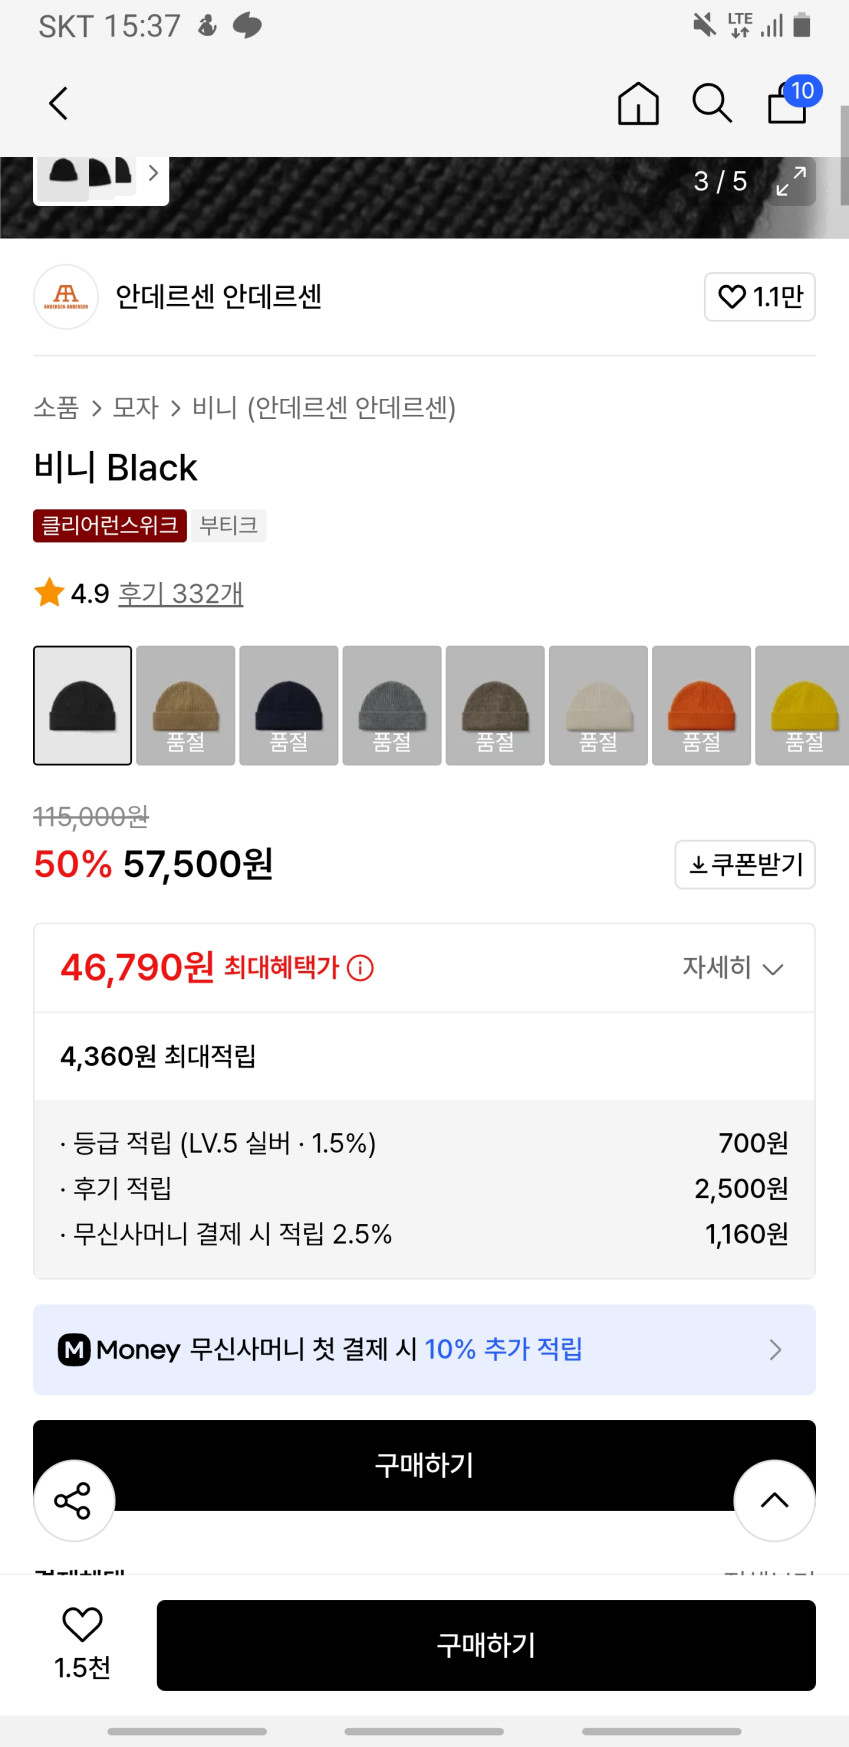
Task: Open 후기 332개 reviews link
Action: pos(181,594)
